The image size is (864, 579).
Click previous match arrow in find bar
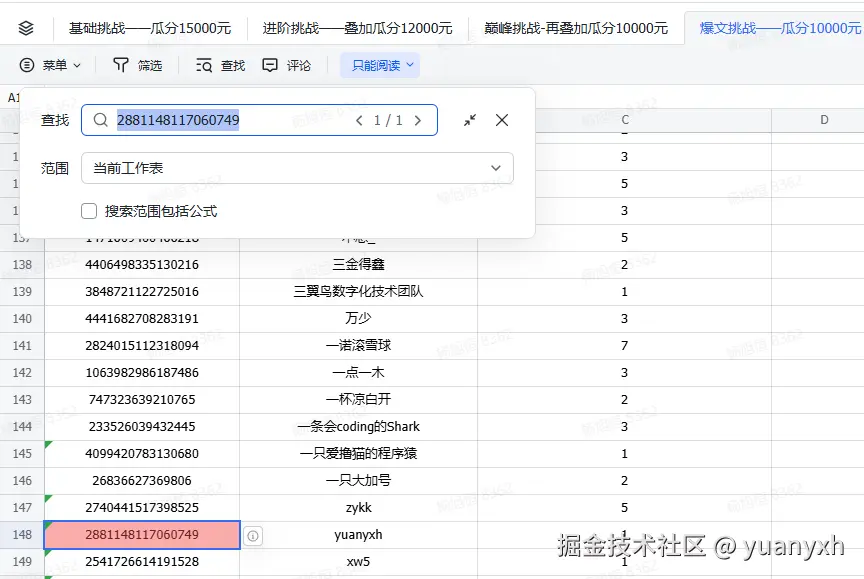click(359, 119)
